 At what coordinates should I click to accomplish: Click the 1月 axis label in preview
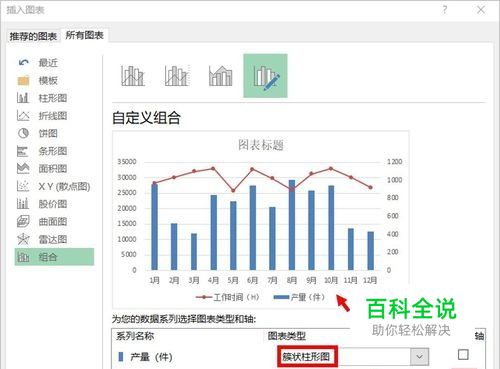tap(154, 280)
